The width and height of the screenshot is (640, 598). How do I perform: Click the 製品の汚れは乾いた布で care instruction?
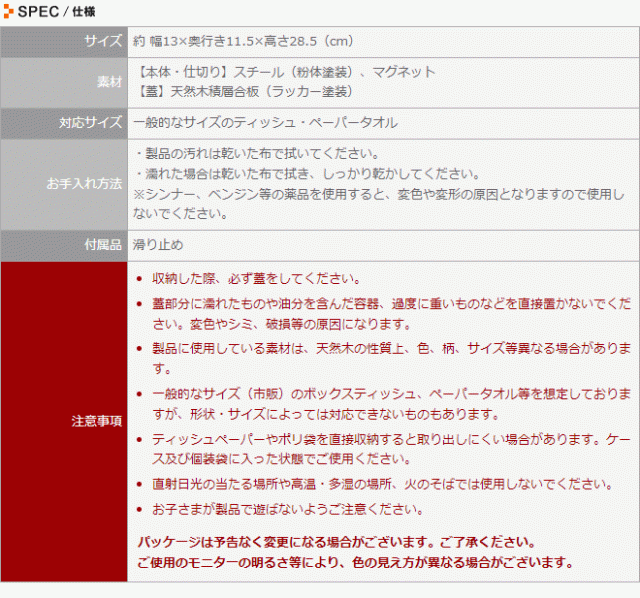click(256, 154)
